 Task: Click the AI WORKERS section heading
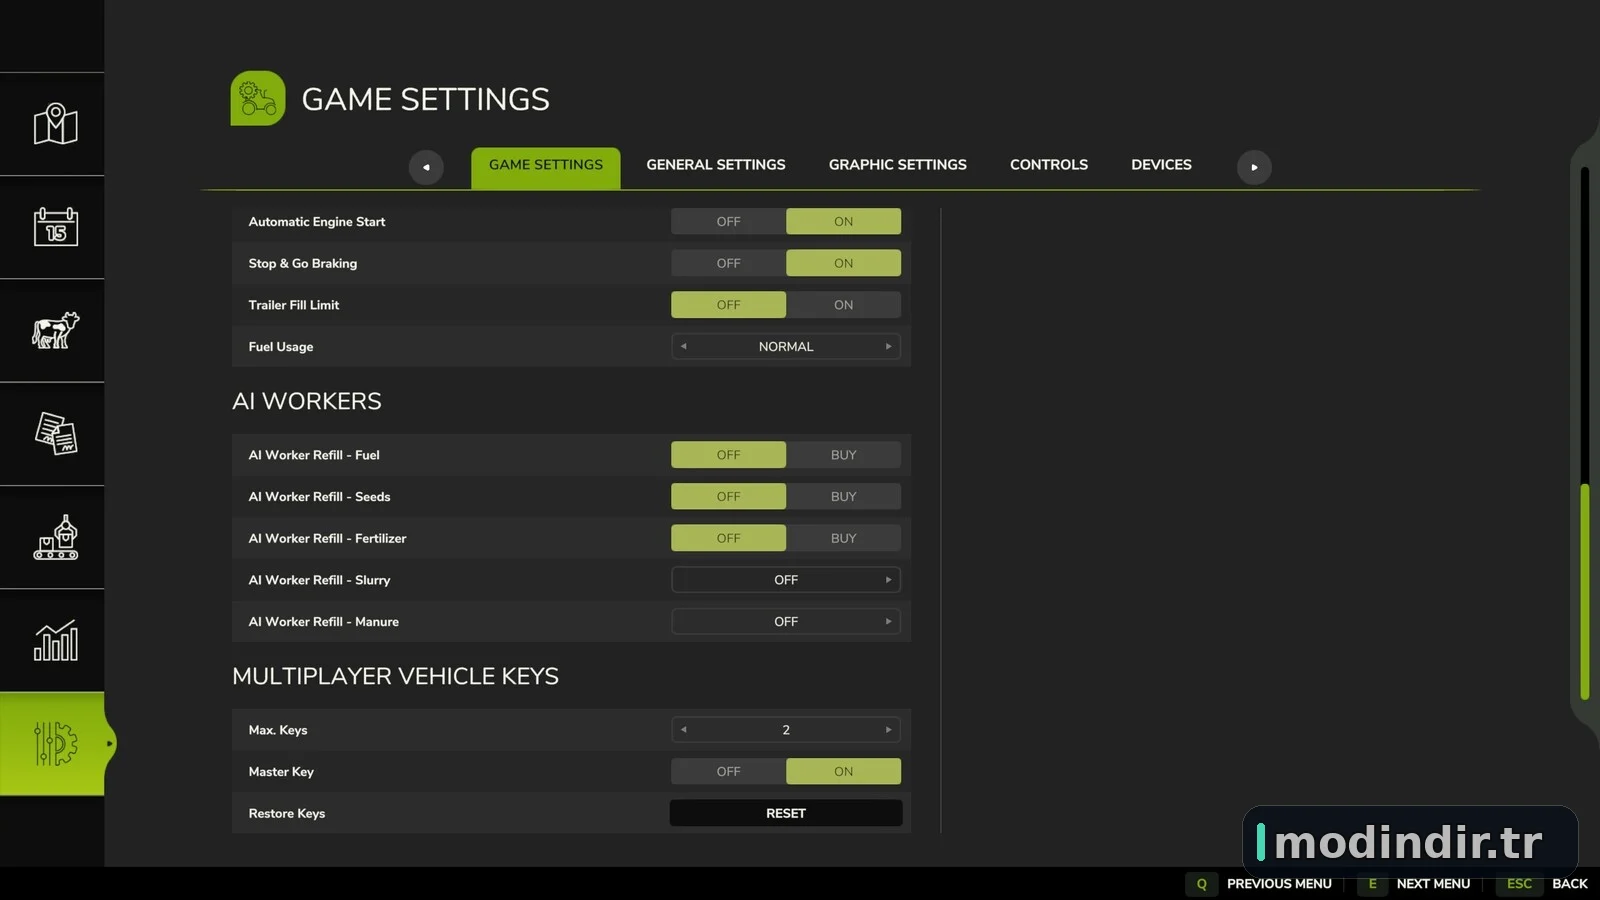(x=307, y=401)
